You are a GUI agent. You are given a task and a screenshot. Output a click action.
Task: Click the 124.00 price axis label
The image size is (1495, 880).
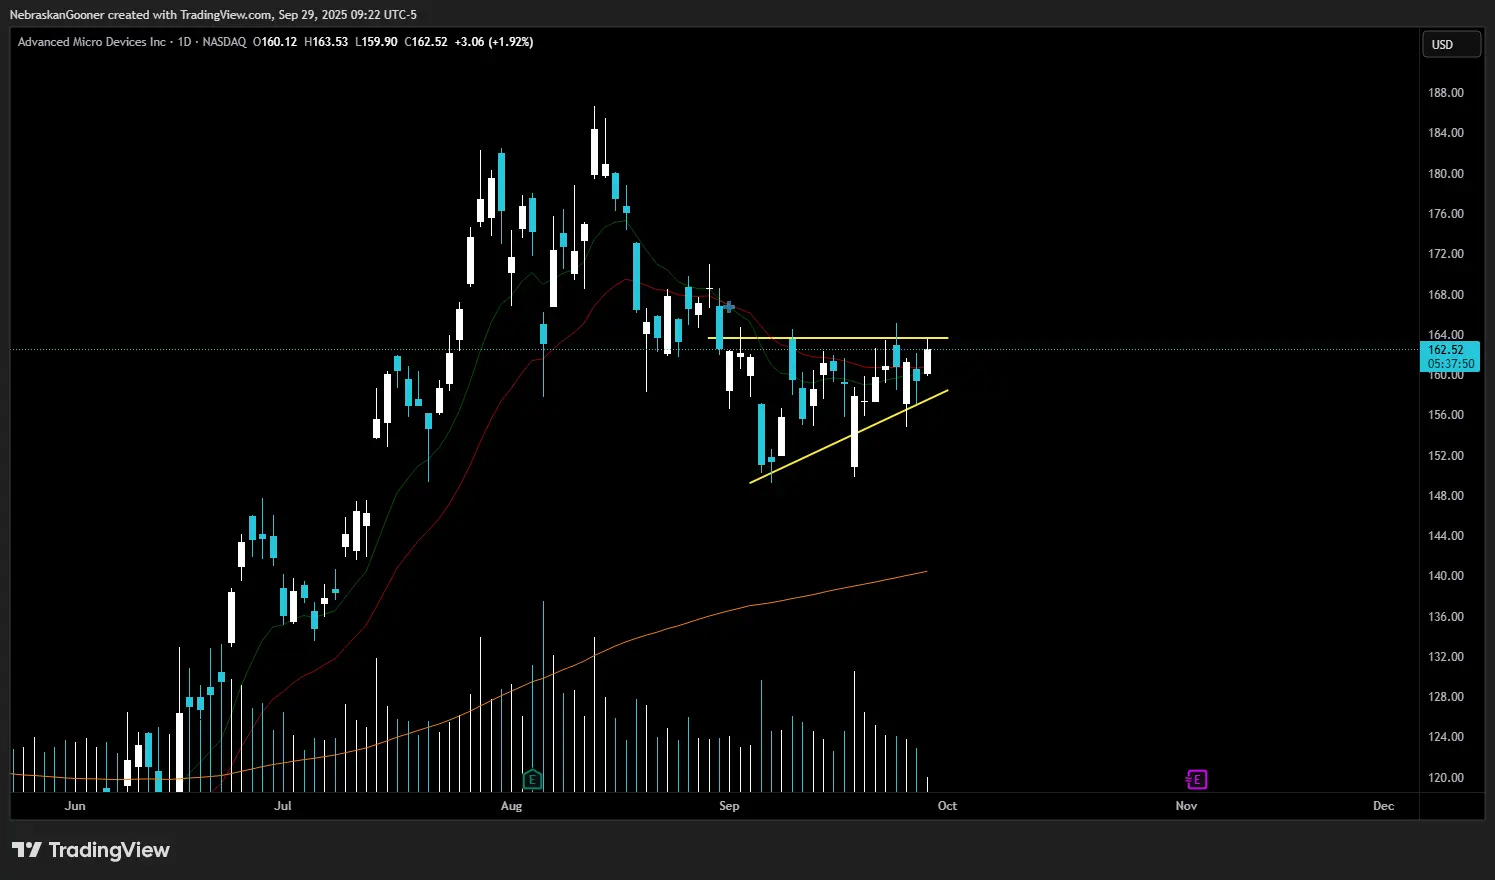pos(1445,737)
